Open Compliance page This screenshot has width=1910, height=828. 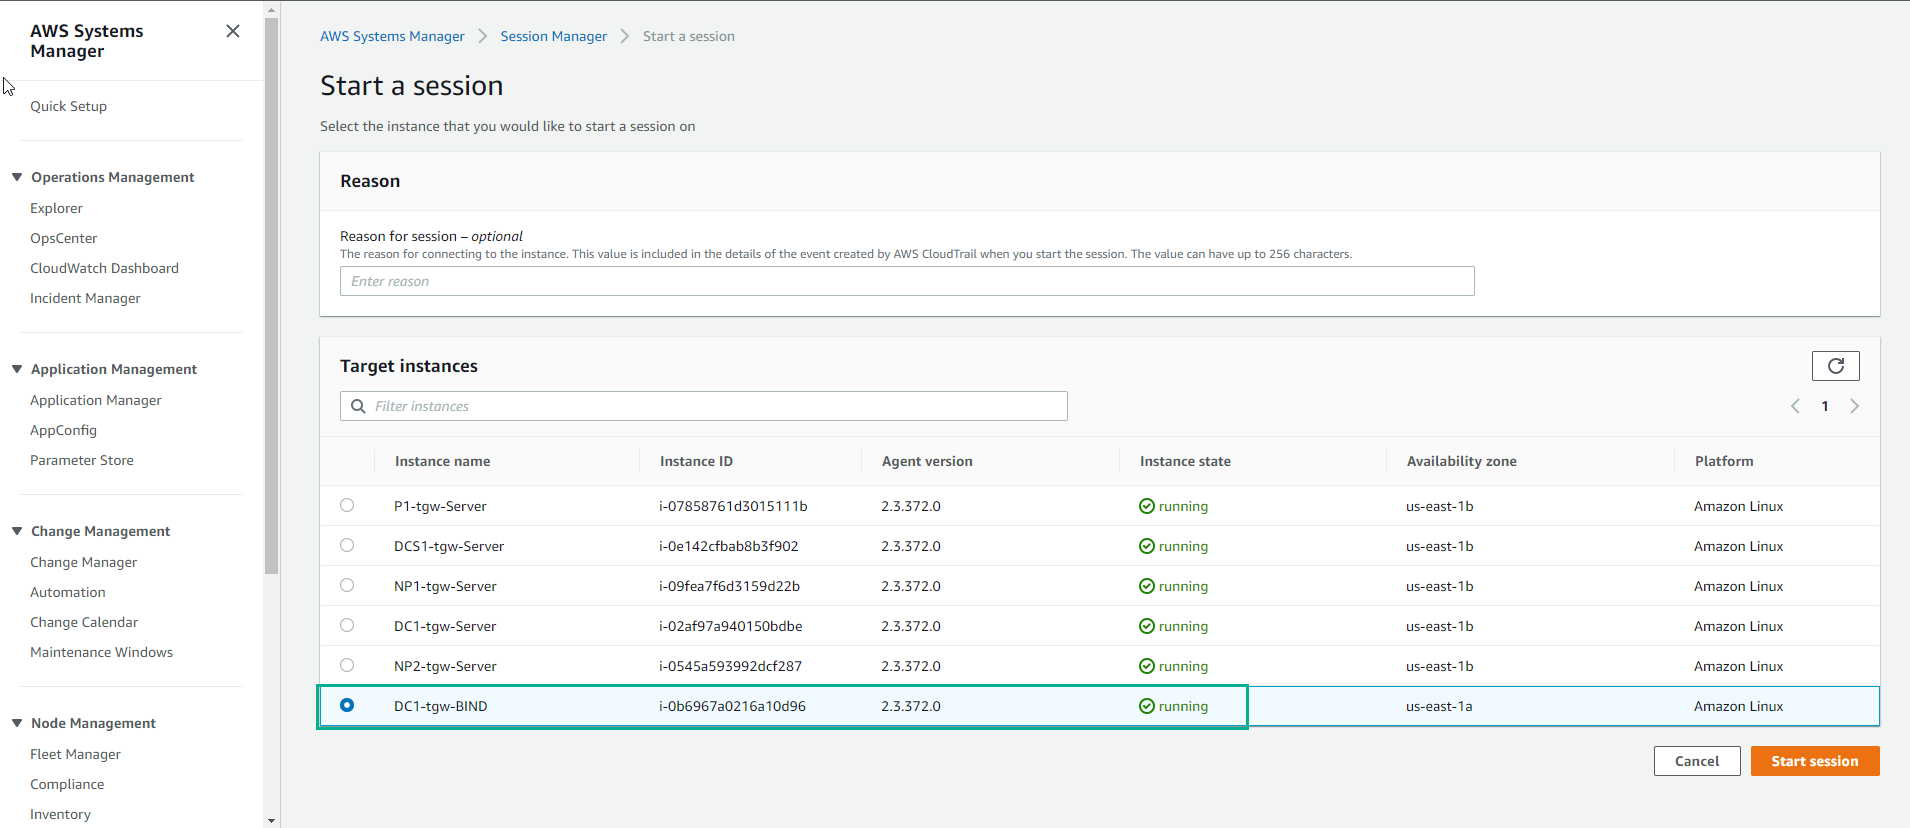tap(67, 784)
